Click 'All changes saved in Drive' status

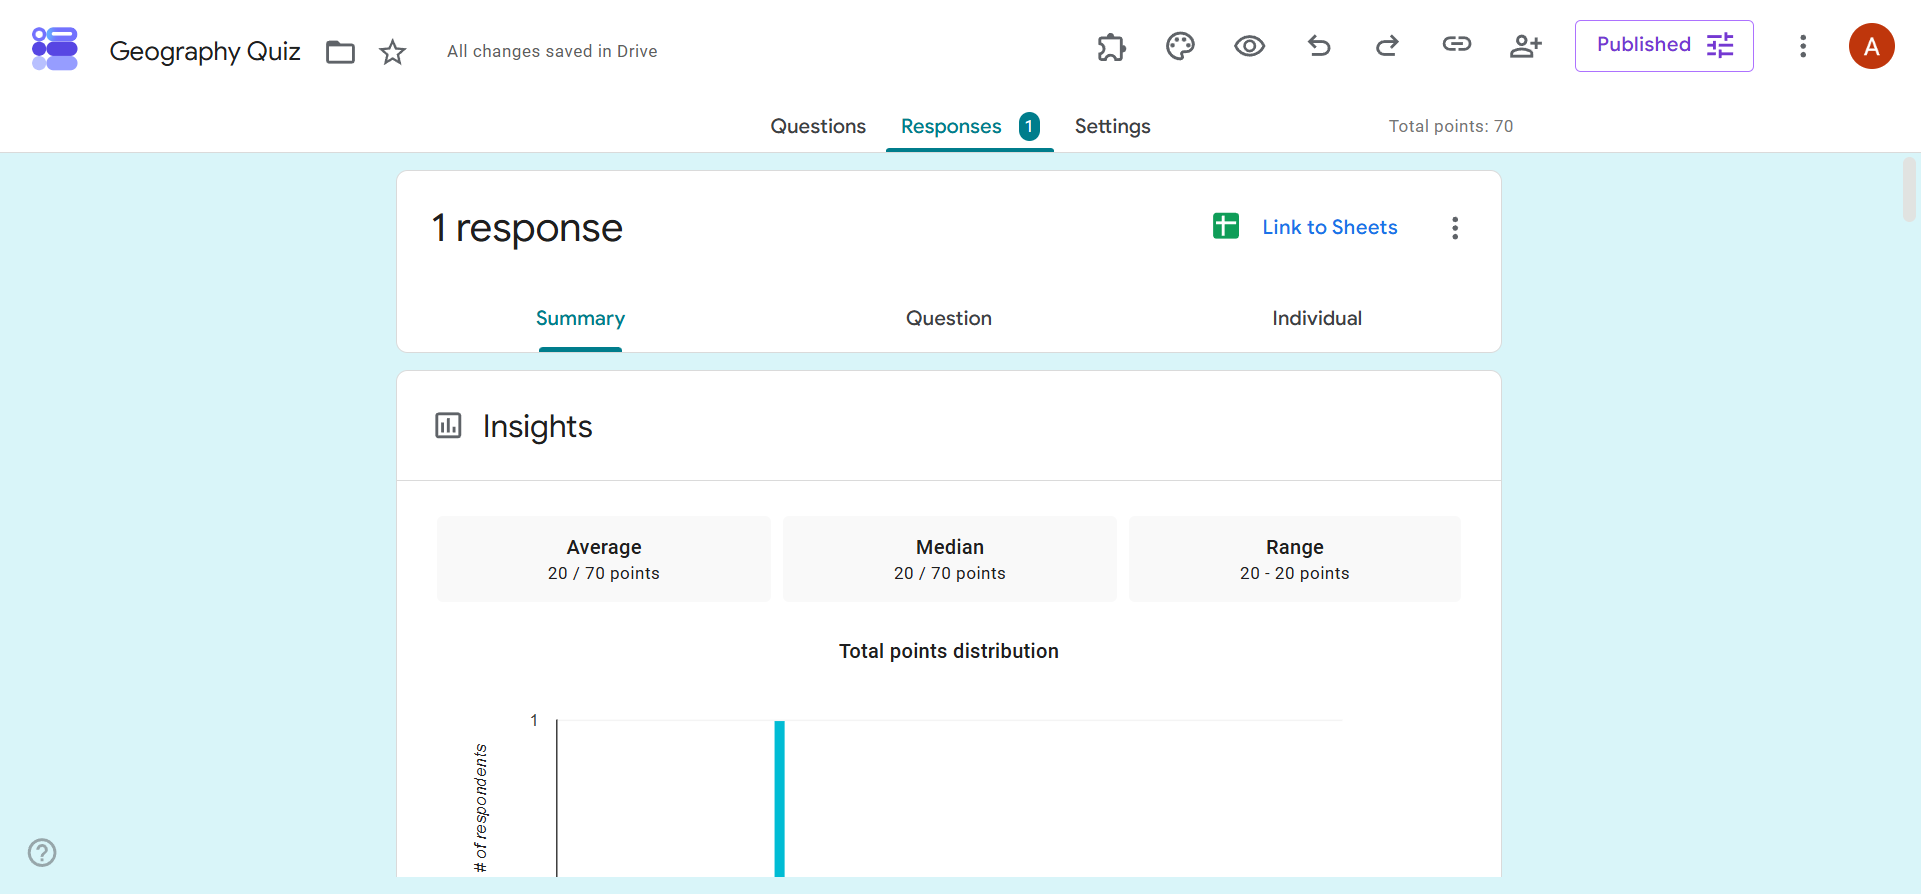[552, 51]
